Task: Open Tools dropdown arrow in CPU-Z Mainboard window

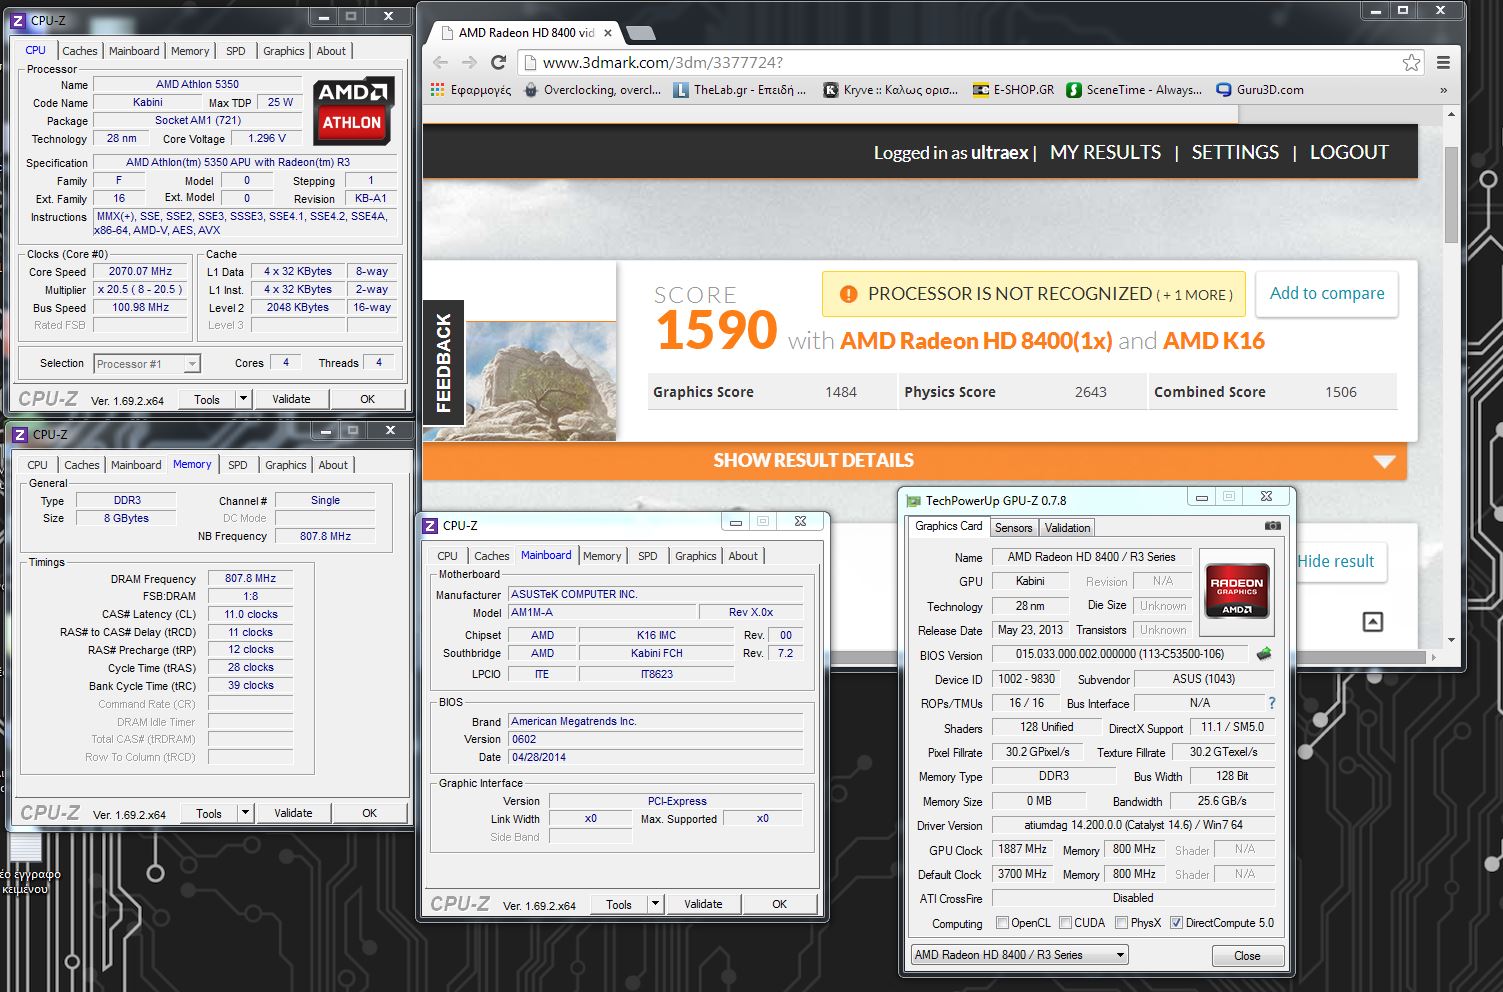Action: pos(655,904)
